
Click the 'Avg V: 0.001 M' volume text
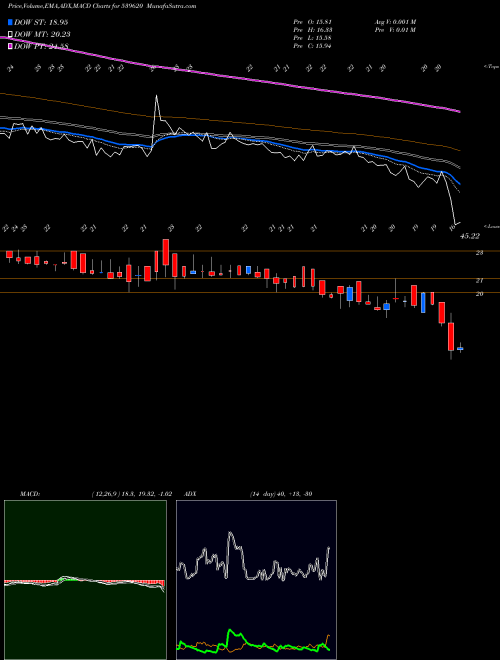pyautogui.click(x=395, y=22)
